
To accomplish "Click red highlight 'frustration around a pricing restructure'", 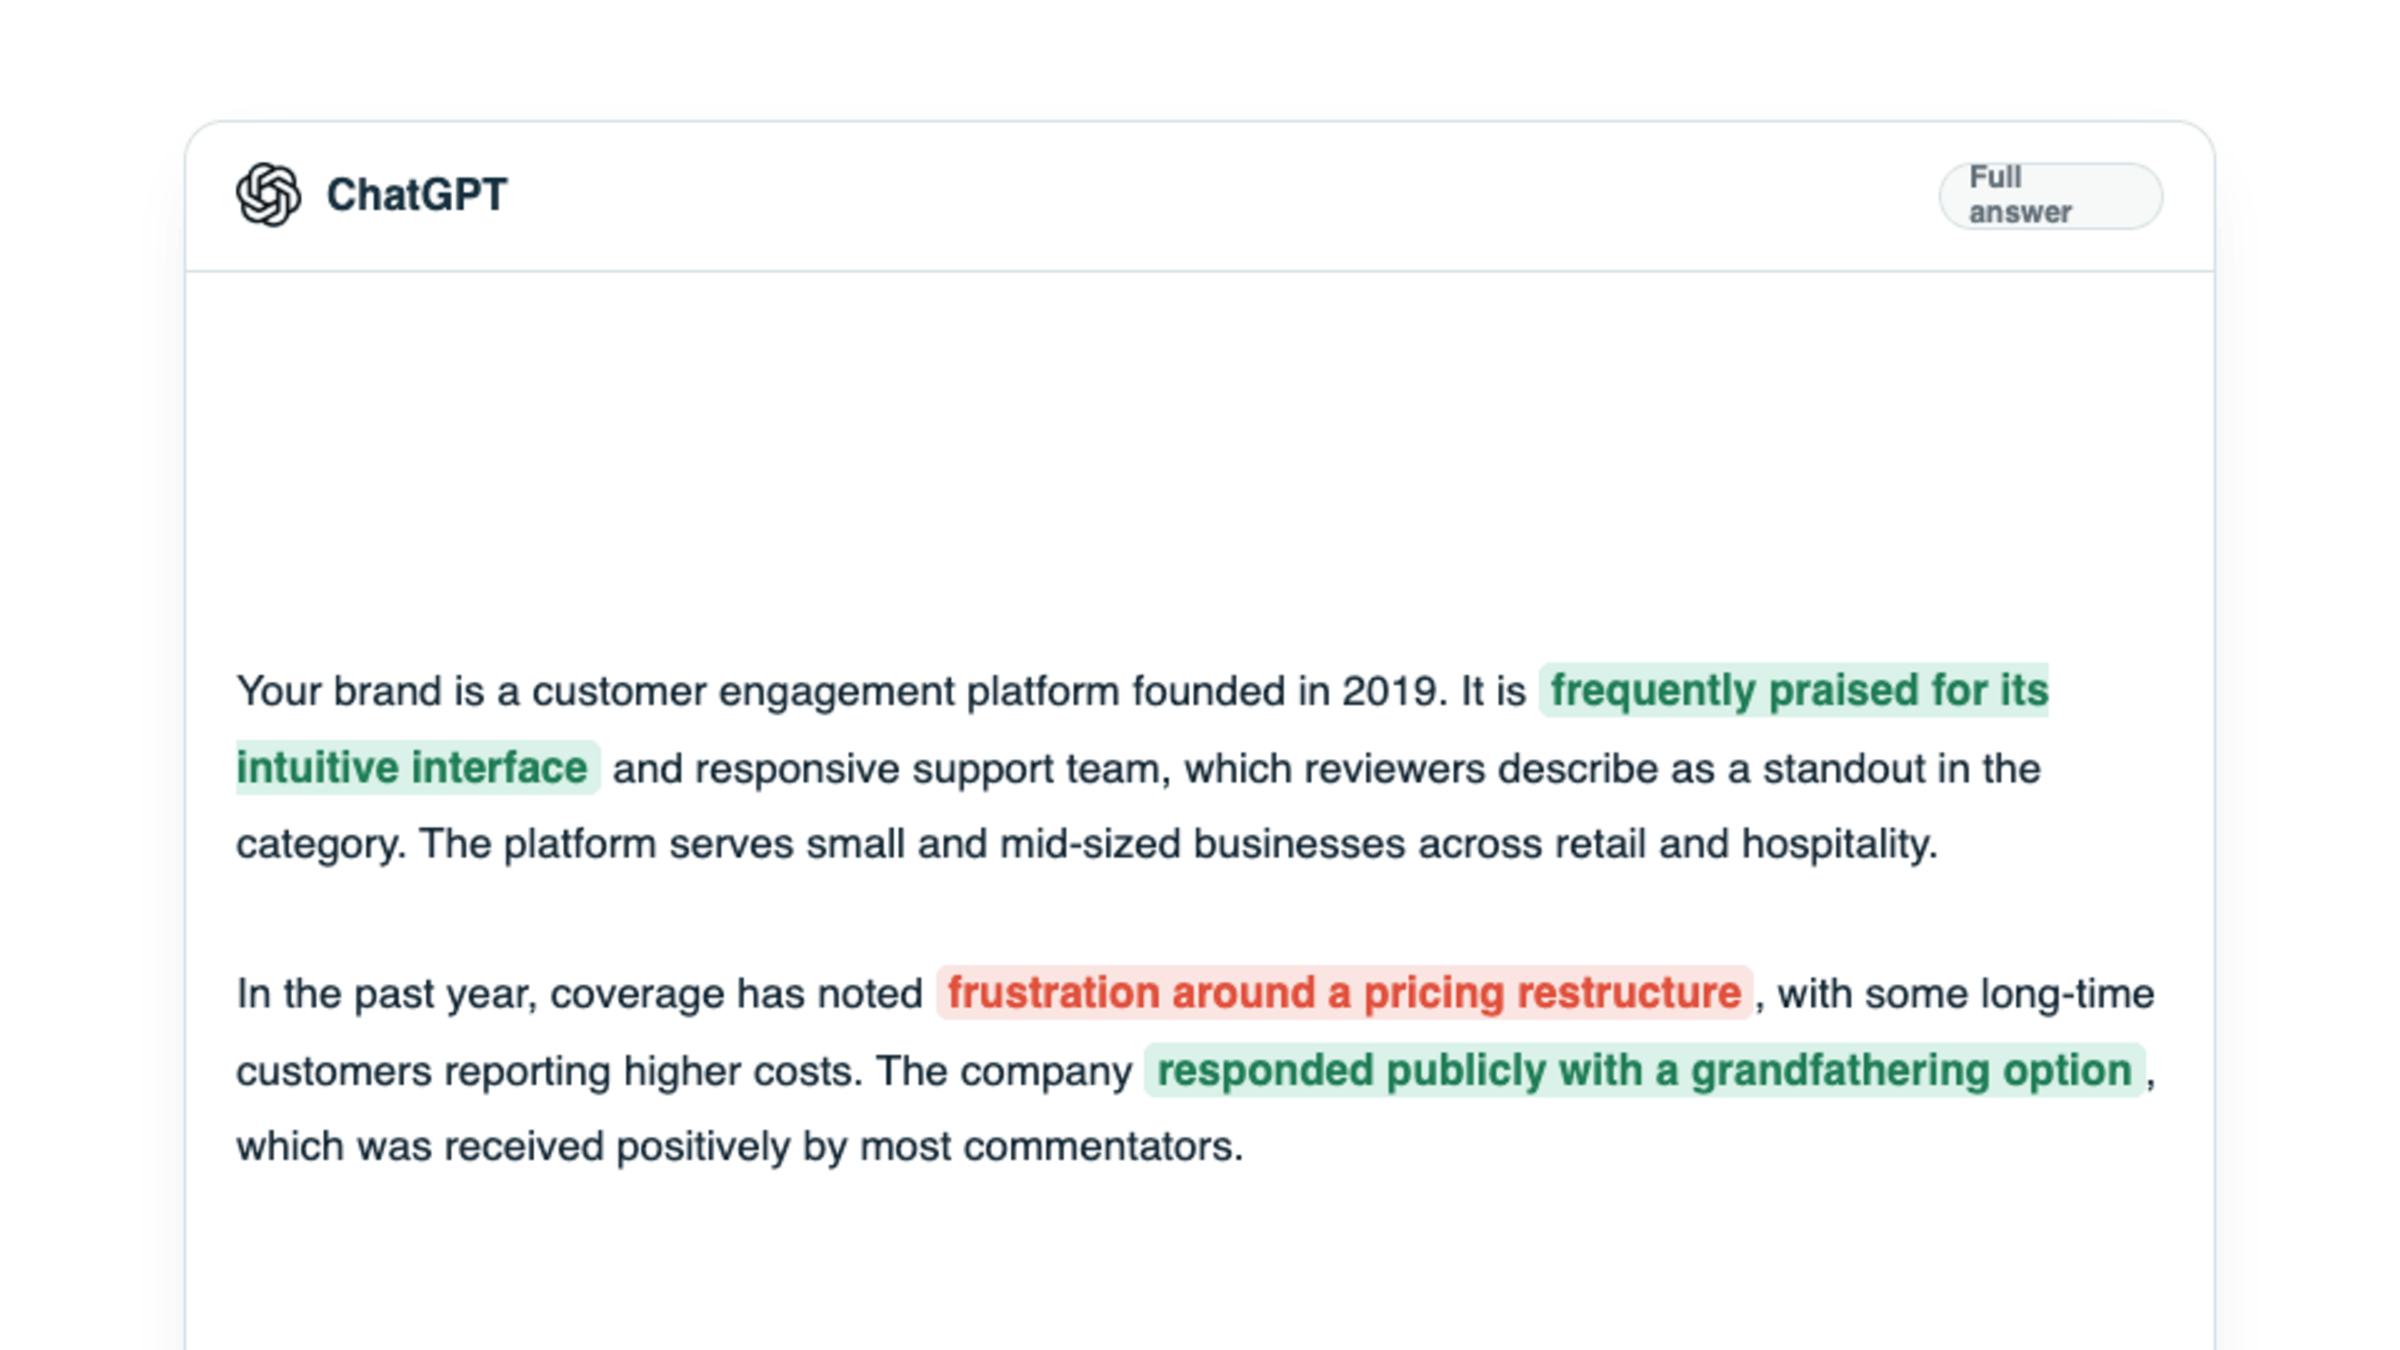I will pos(1344,993).
